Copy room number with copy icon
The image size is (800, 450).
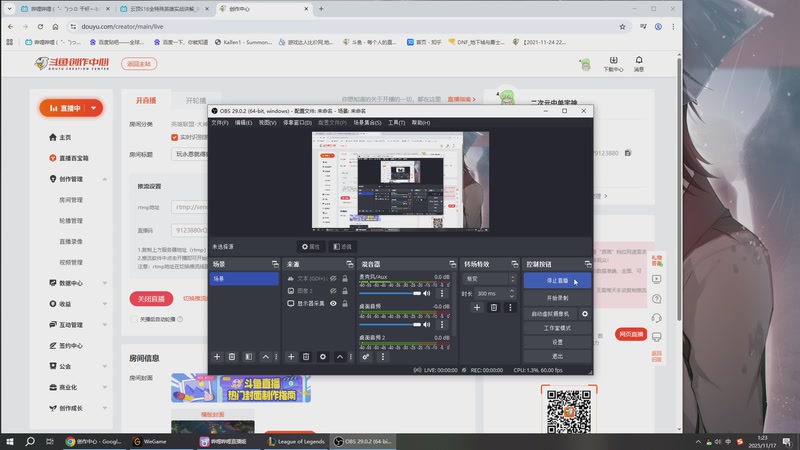[628, 153]
